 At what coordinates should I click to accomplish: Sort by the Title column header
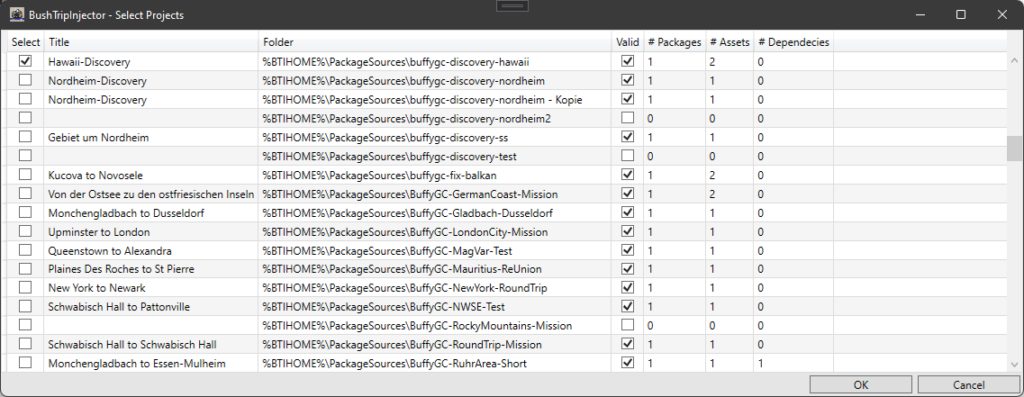tap(151, 42)
